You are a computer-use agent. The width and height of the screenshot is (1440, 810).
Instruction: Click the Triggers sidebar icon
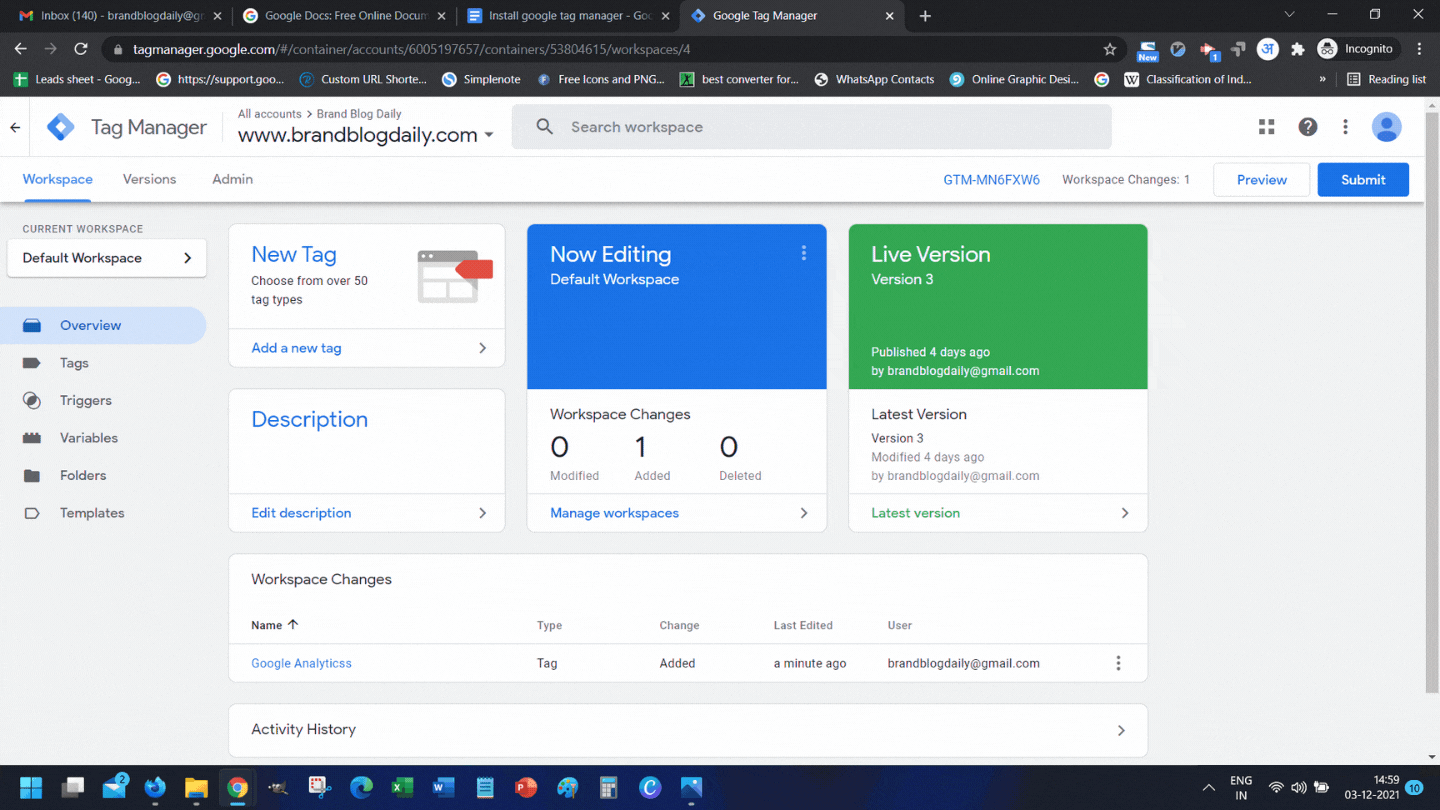point(32,400)
